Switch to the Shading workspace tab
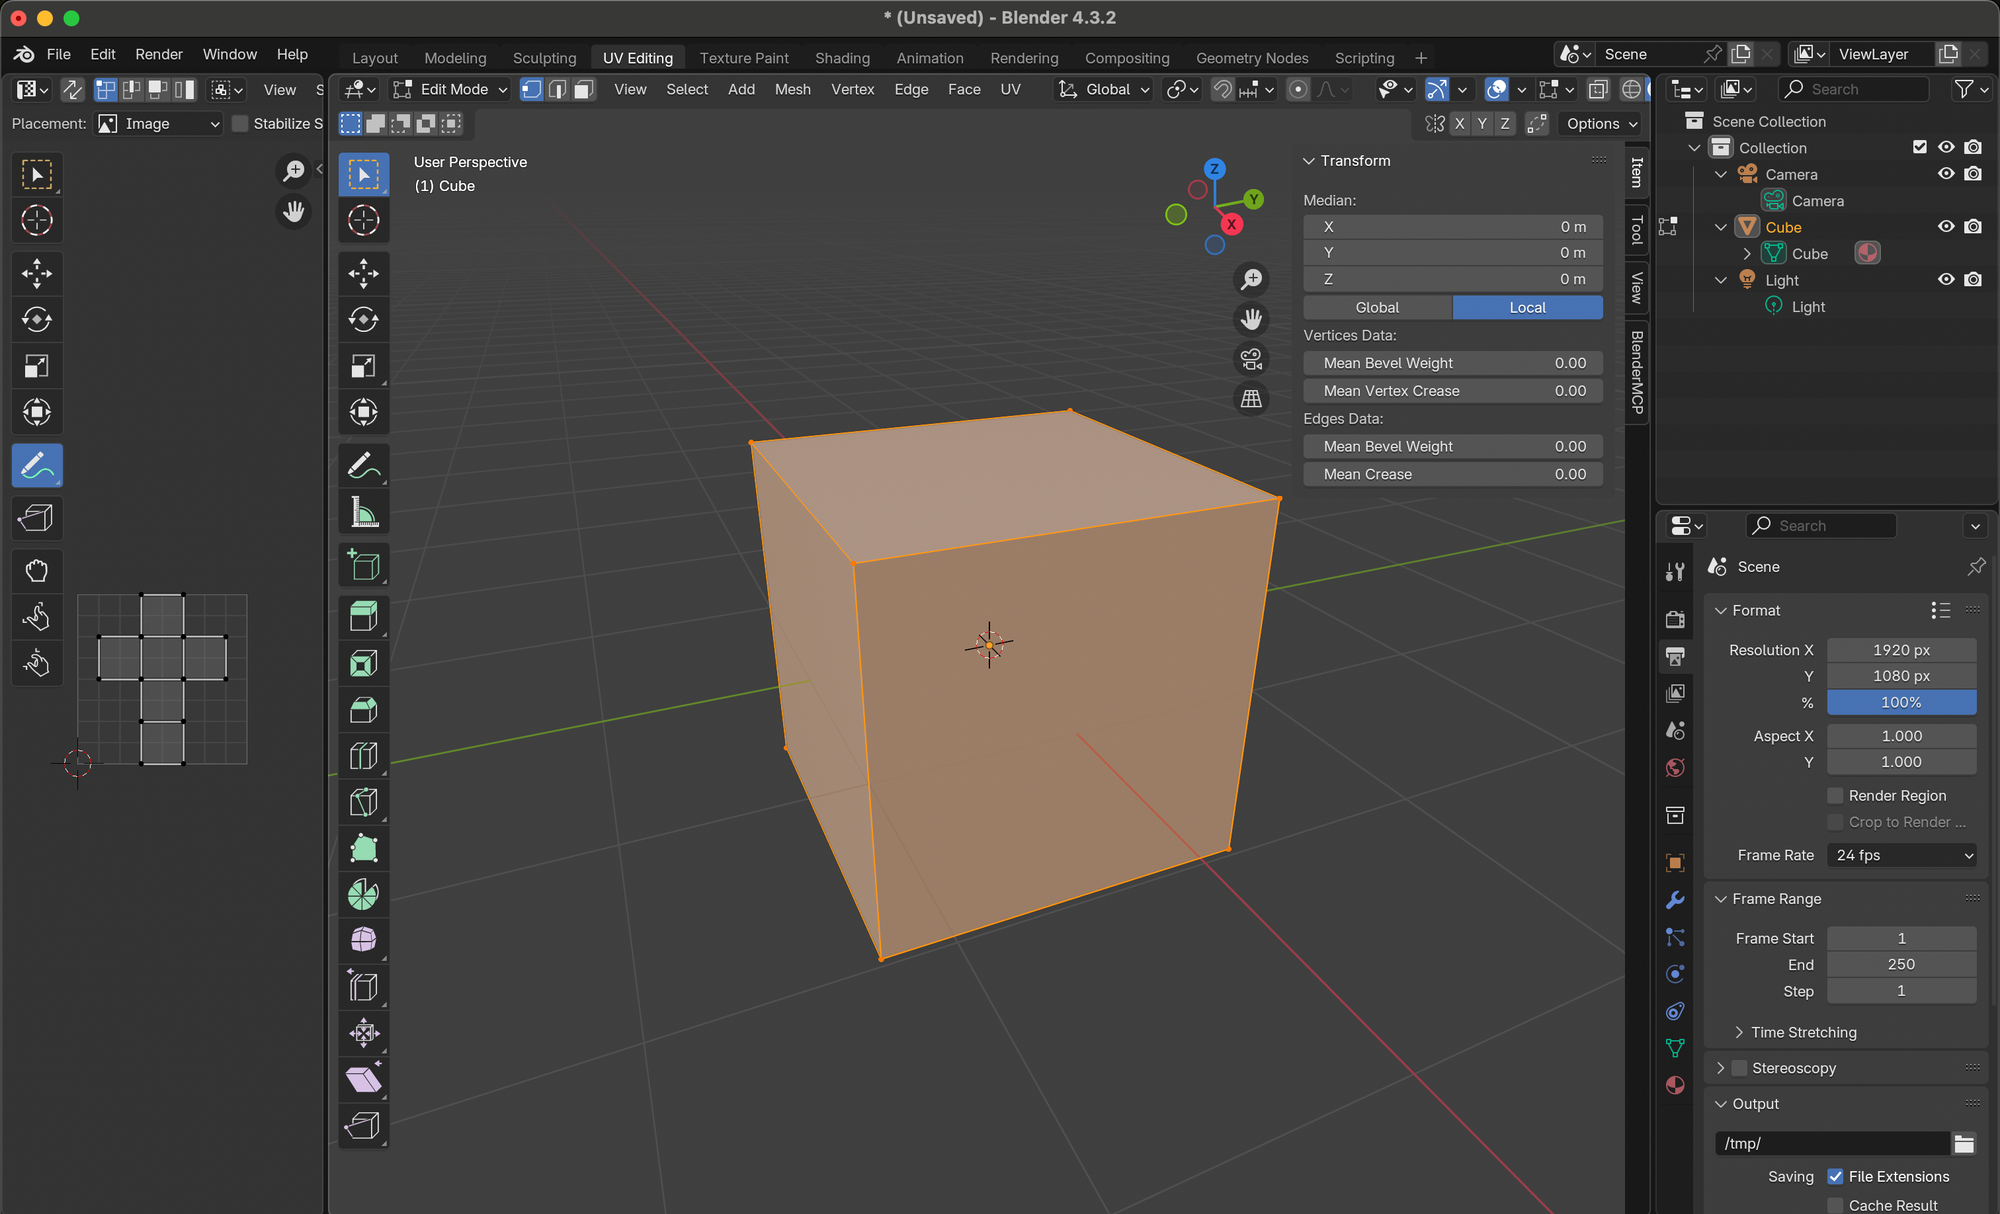 (842, 58)
